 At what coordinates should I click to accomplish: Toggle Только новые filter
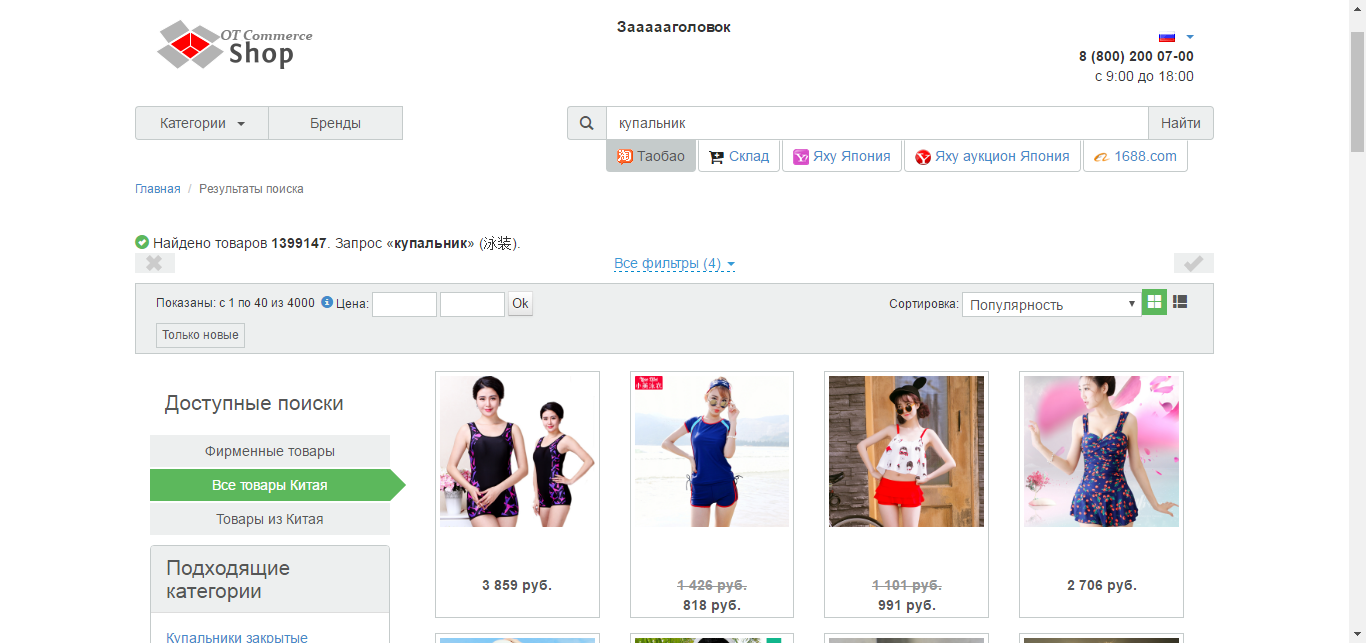coord(200,335)
